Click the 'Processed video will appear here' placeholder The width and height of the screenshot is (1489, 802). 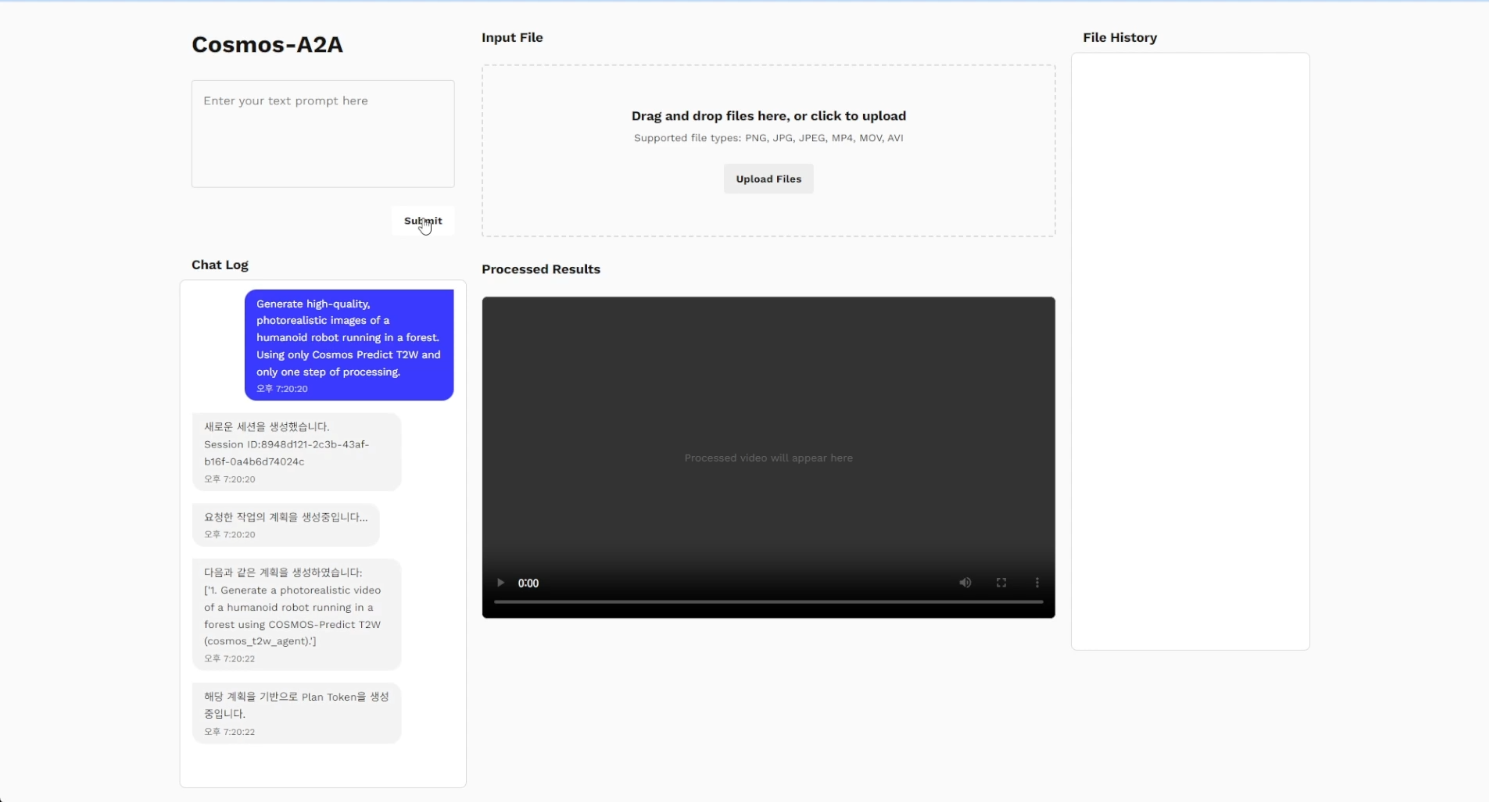[768, 458]
